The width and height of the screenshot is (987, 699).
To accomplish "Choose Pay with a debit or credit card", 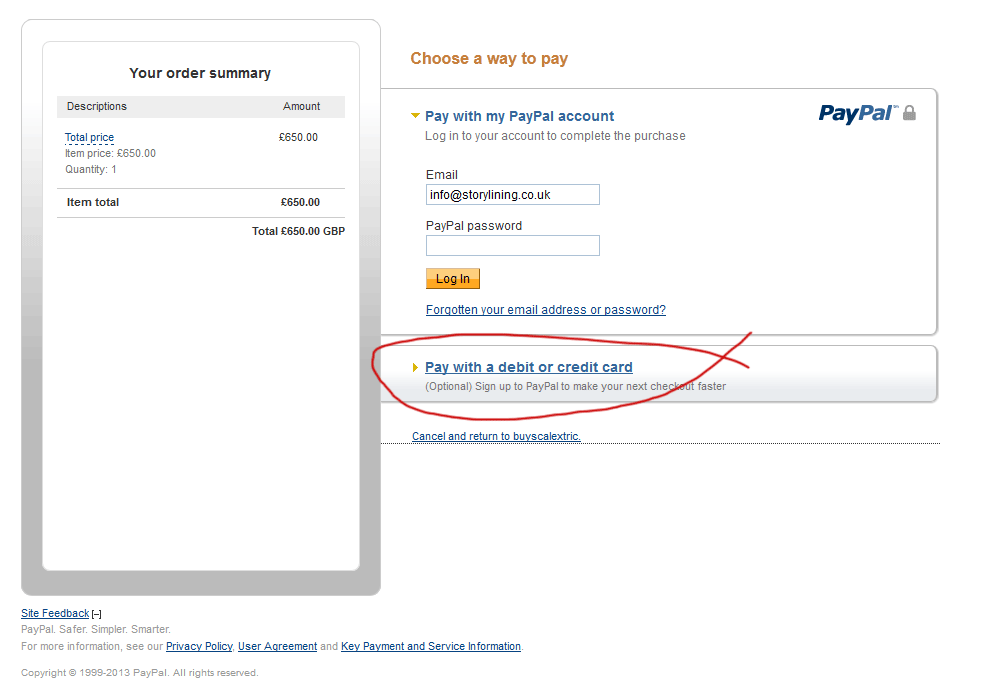I will [528, 367].
